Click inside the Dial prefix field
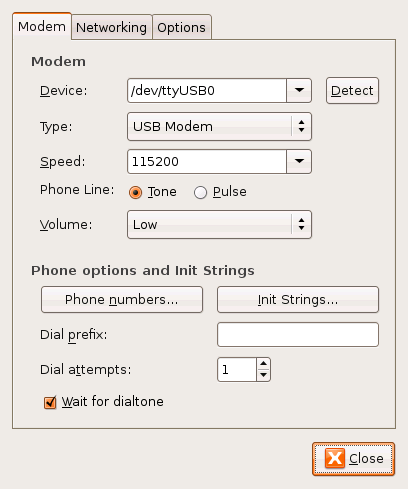The width and height of the screenshot is (408, 489). point(298,334)
